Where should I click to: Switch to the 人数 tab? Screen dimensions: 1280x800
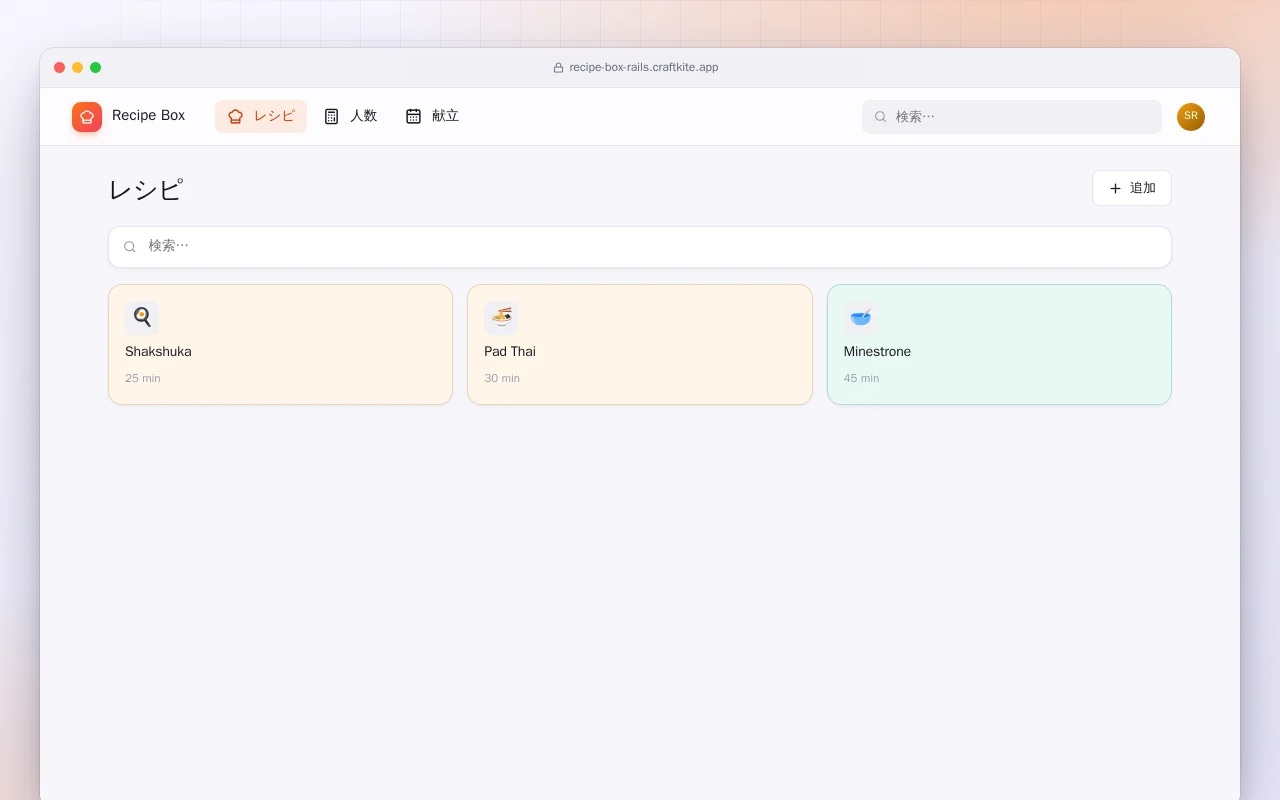350,116
